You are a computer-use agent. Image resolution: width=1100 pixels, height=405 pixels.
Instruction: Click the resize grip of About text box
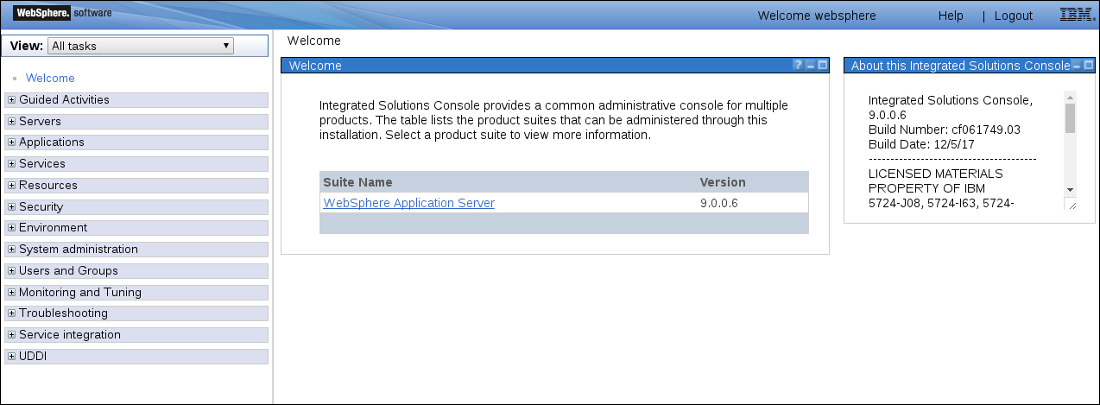pyautogui.click(x=1070, y=204)
